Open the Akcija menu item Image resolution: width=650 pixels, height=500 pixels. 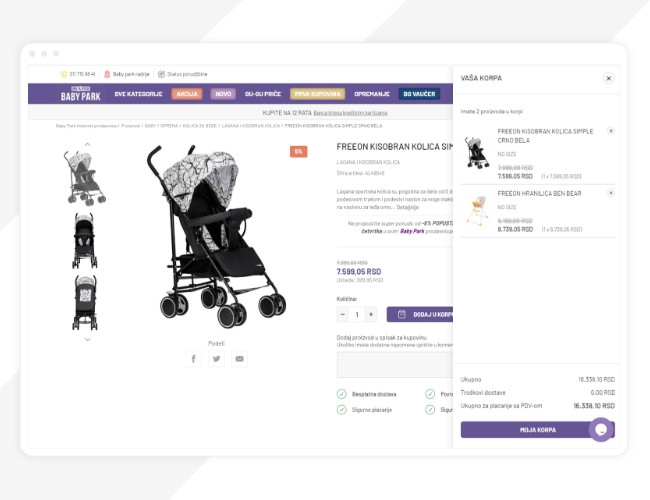[187, 94]
